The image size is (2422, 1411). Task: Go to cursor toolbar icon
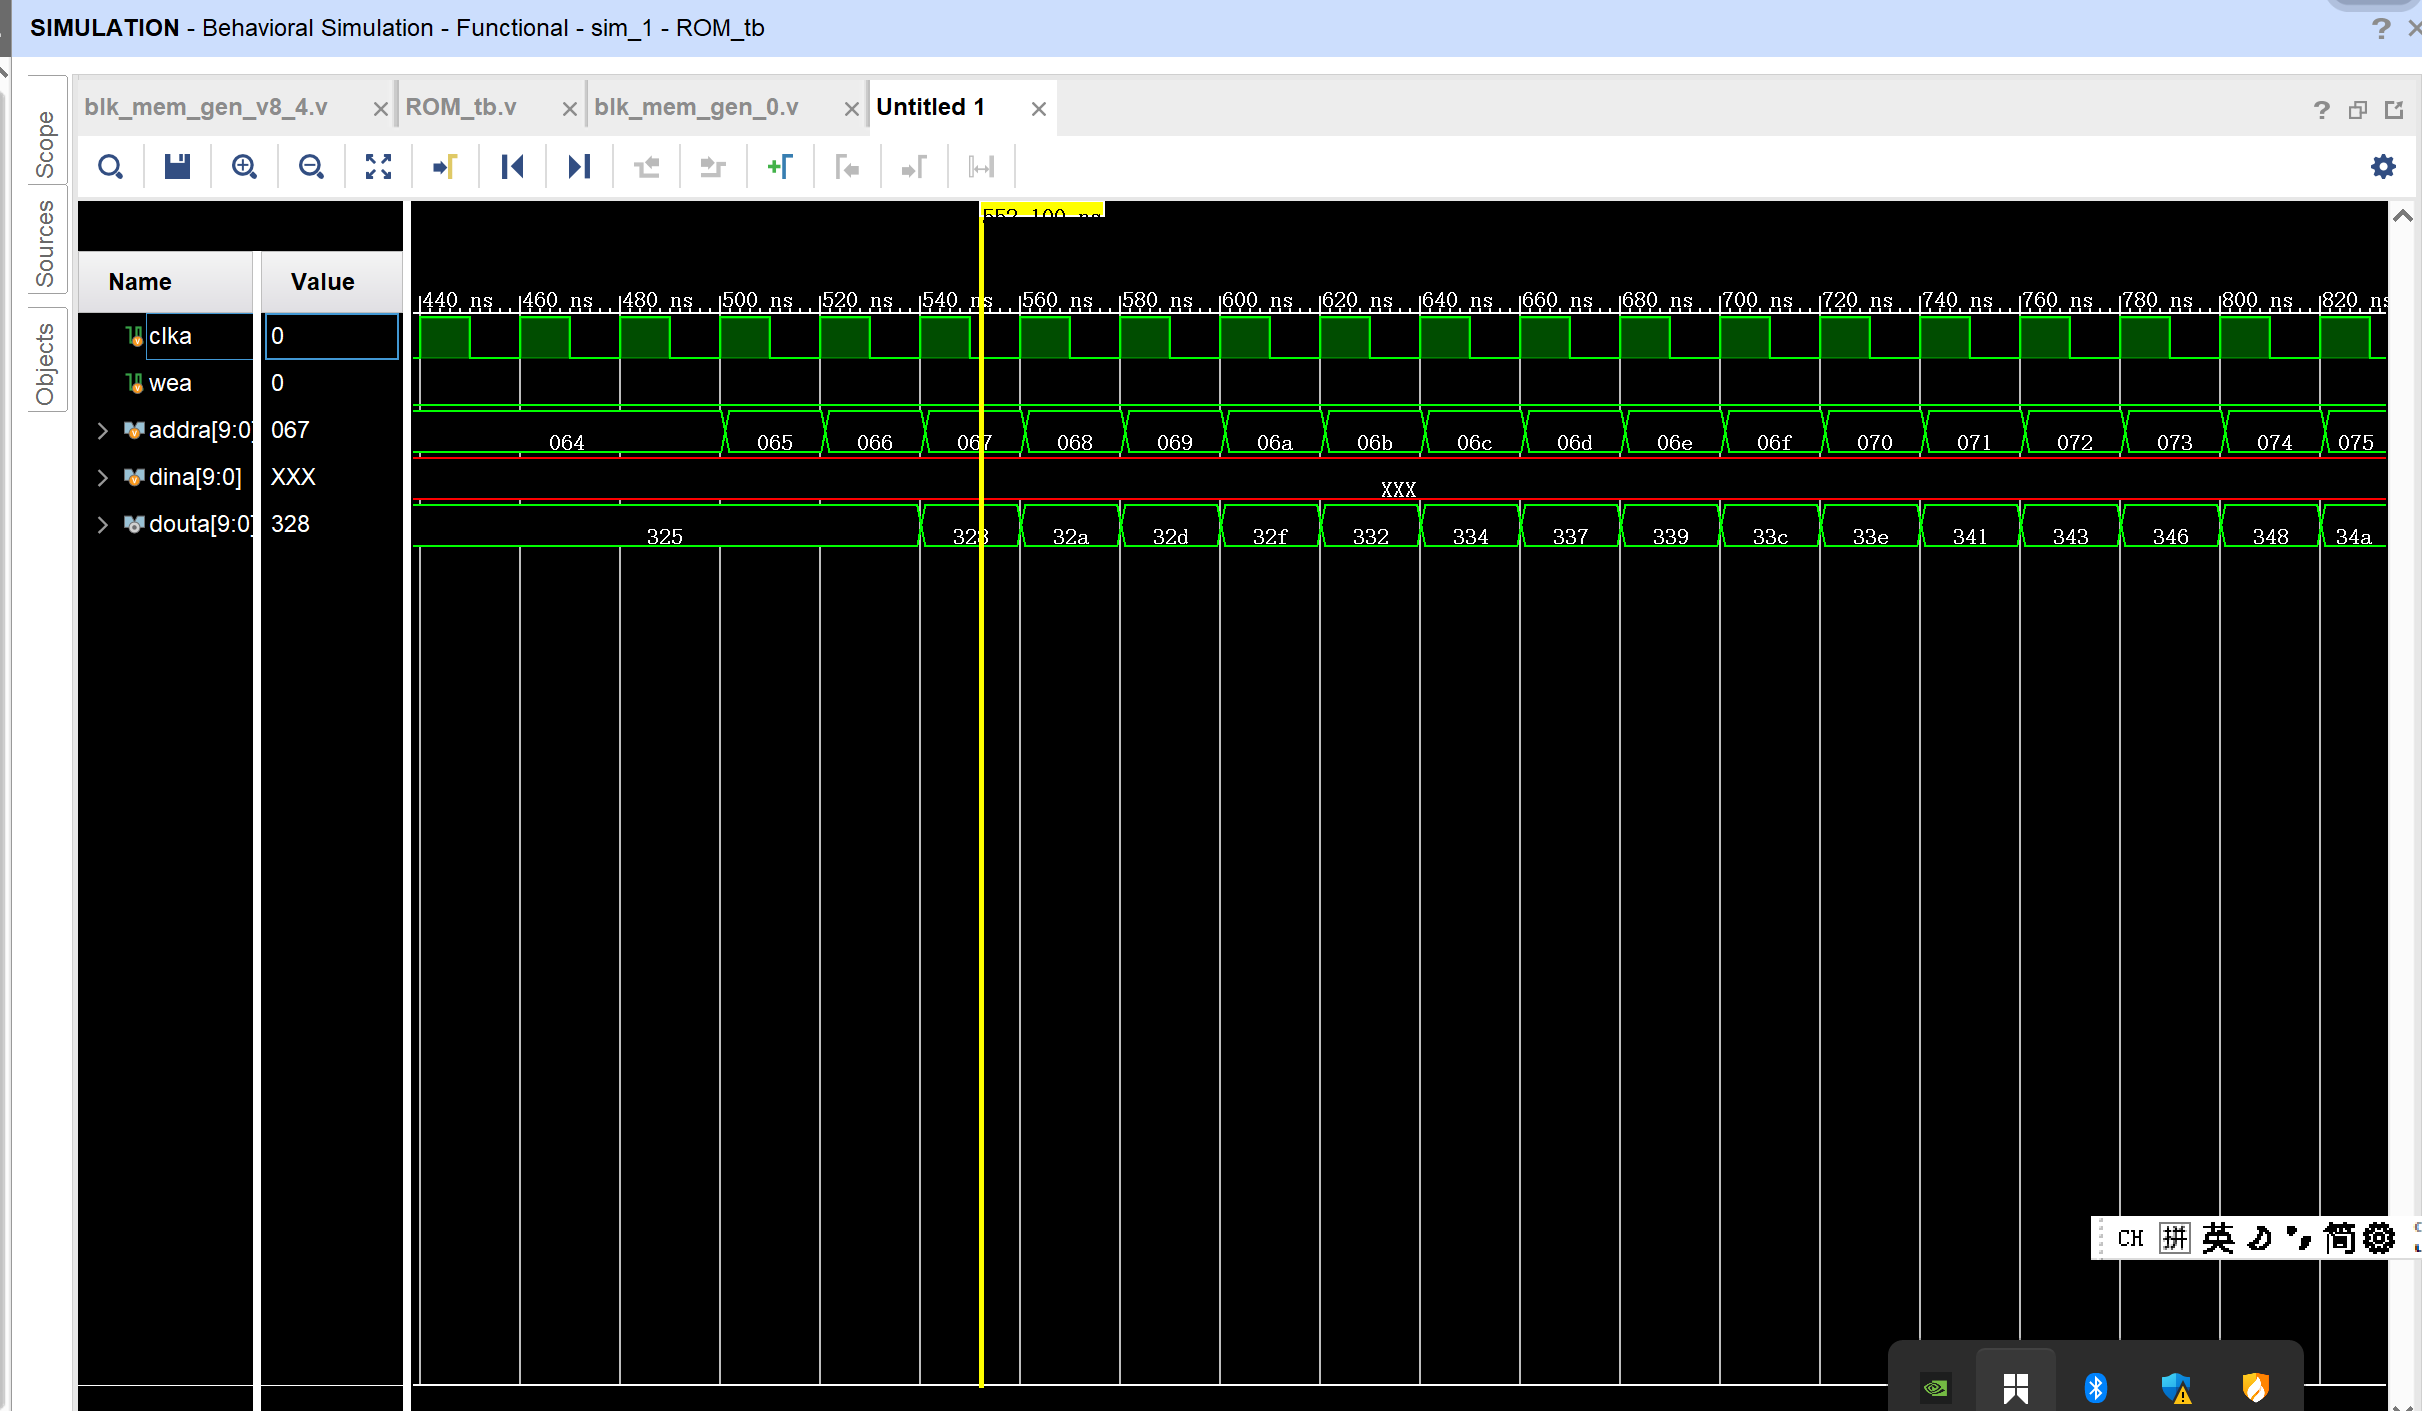445,166
